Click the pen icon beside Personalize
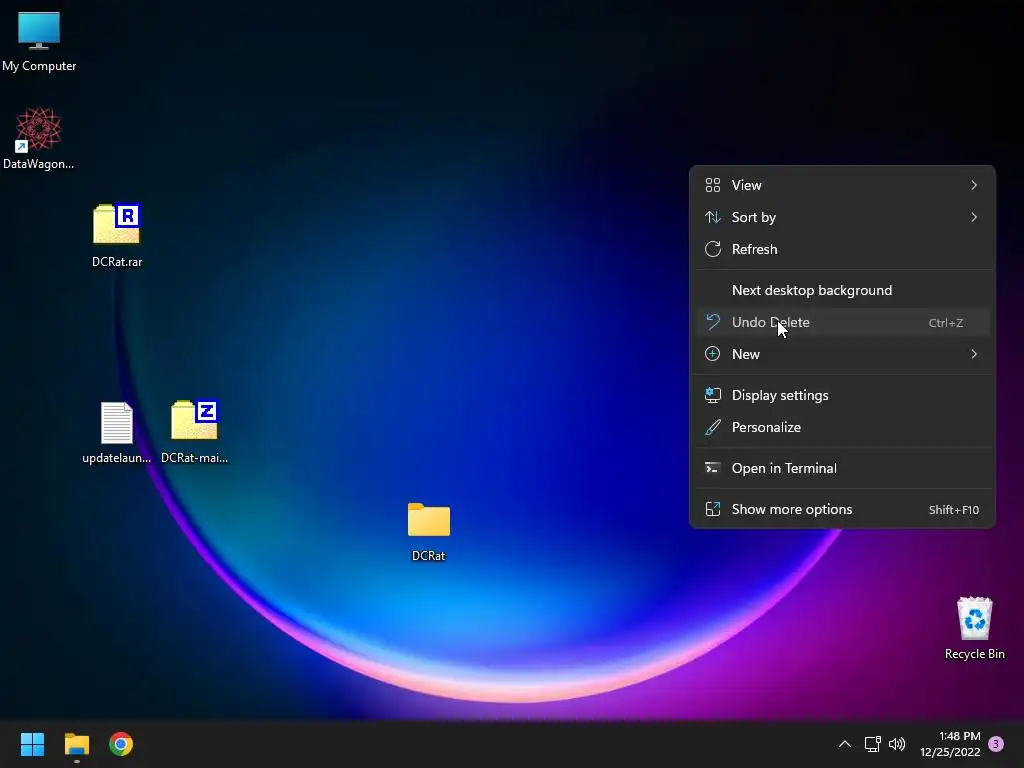This screenshot has height=768, width=1024. click(712, 428)
